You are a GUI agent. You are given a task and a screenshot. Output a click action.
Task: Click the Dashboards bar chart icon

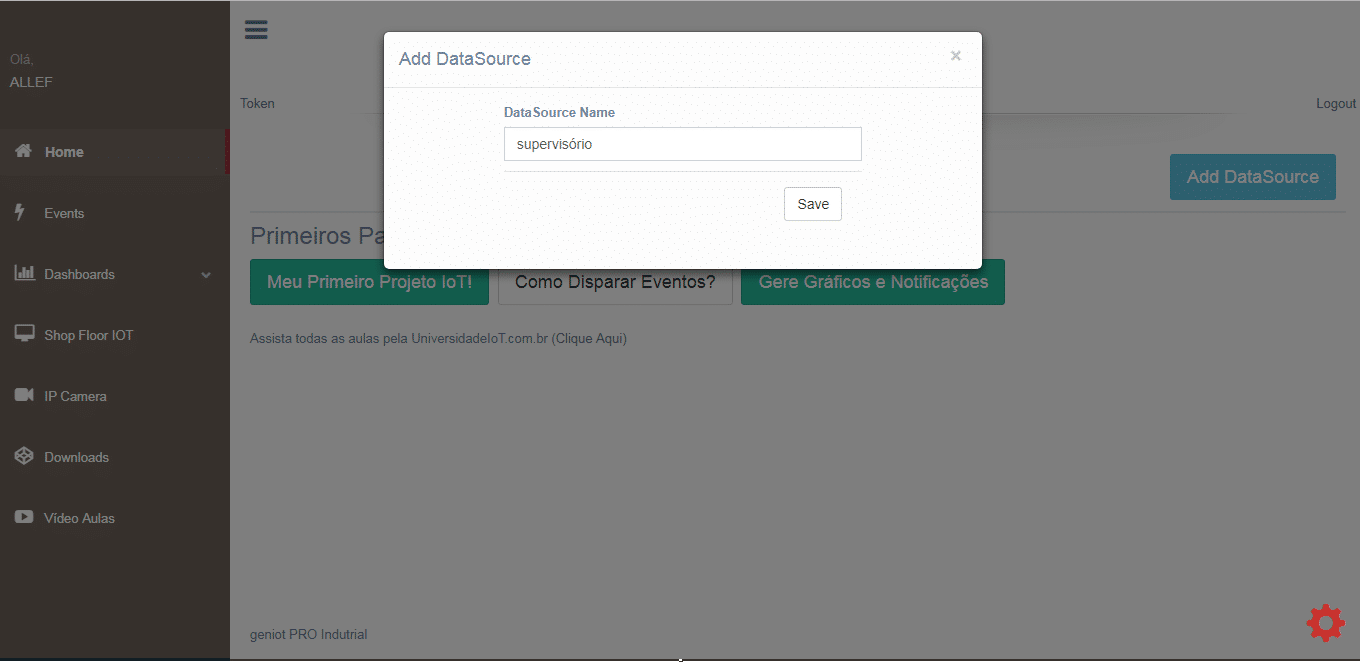24,273
